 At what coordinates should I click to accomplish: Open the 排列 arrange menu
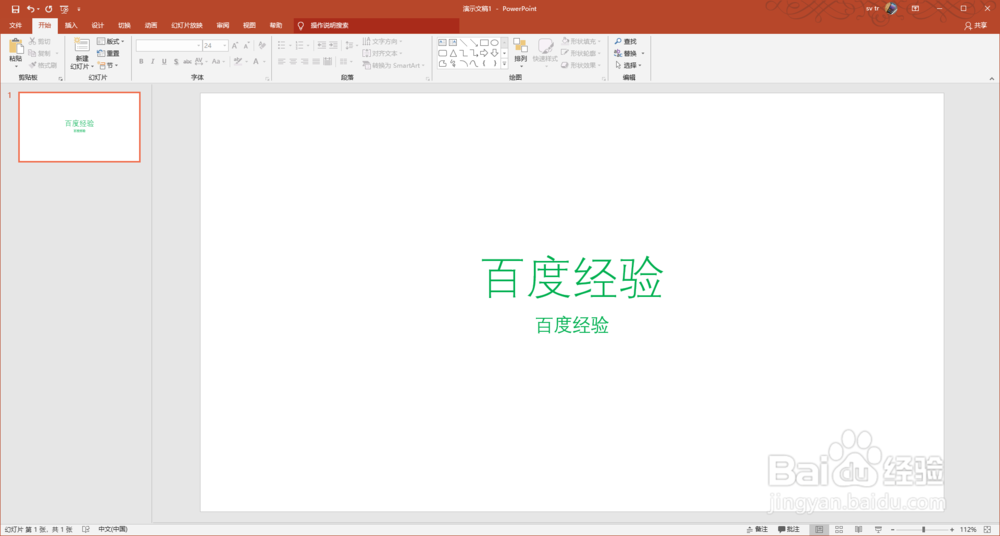520,53
